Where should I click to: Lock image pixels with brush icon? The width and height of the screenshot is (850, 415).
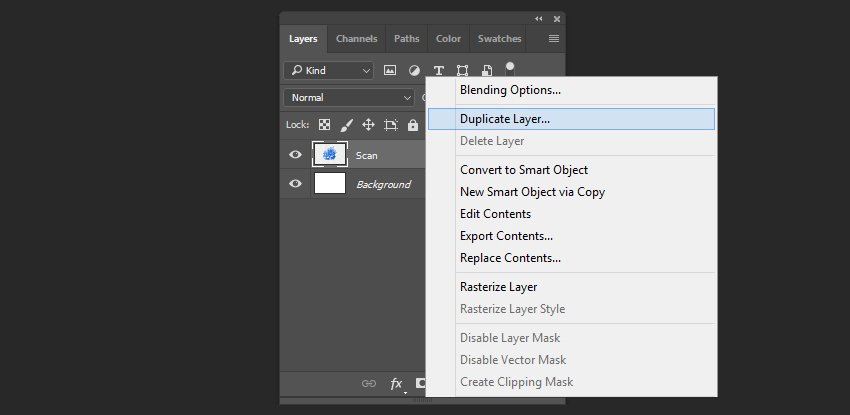pyautogui.click(x=346, y=125)
